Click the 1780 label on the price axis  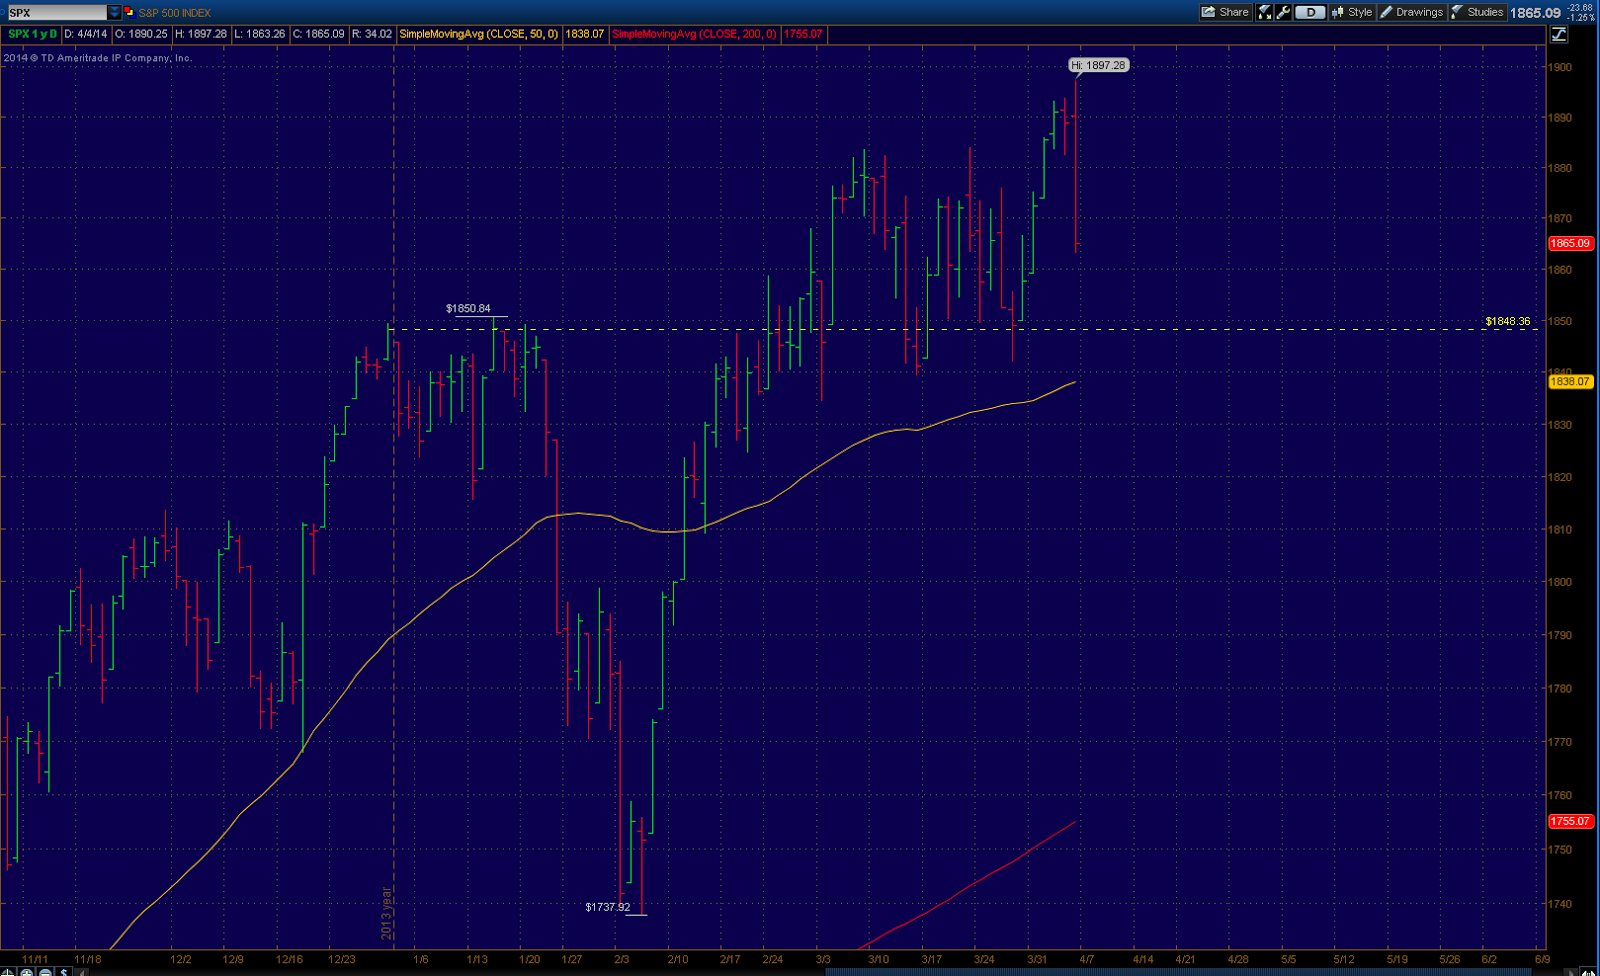(1560, 688)
